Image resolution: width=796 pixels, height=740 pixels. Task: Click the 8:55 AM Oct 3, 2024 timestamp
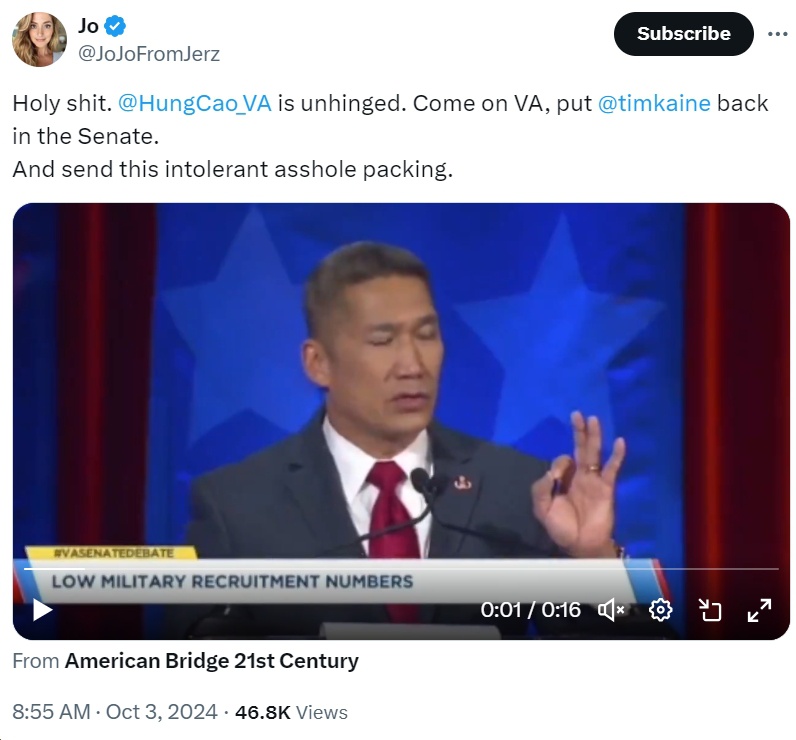[114, 712]
